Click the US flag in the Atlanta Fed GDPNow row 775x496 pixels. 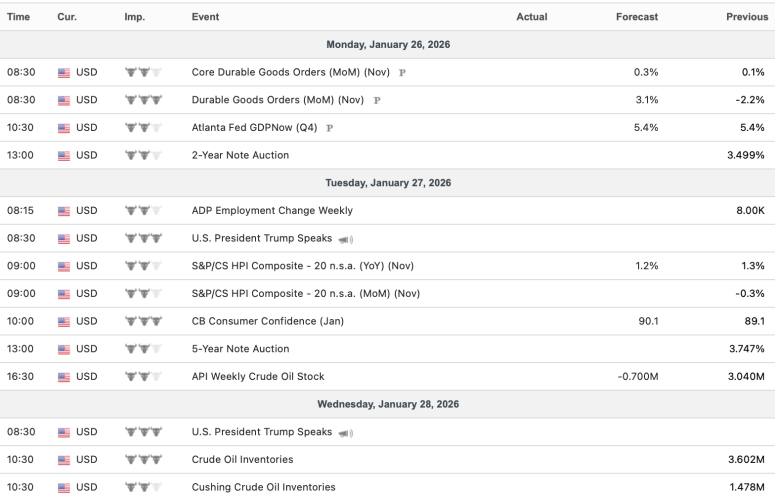click(x=64, y=128)
